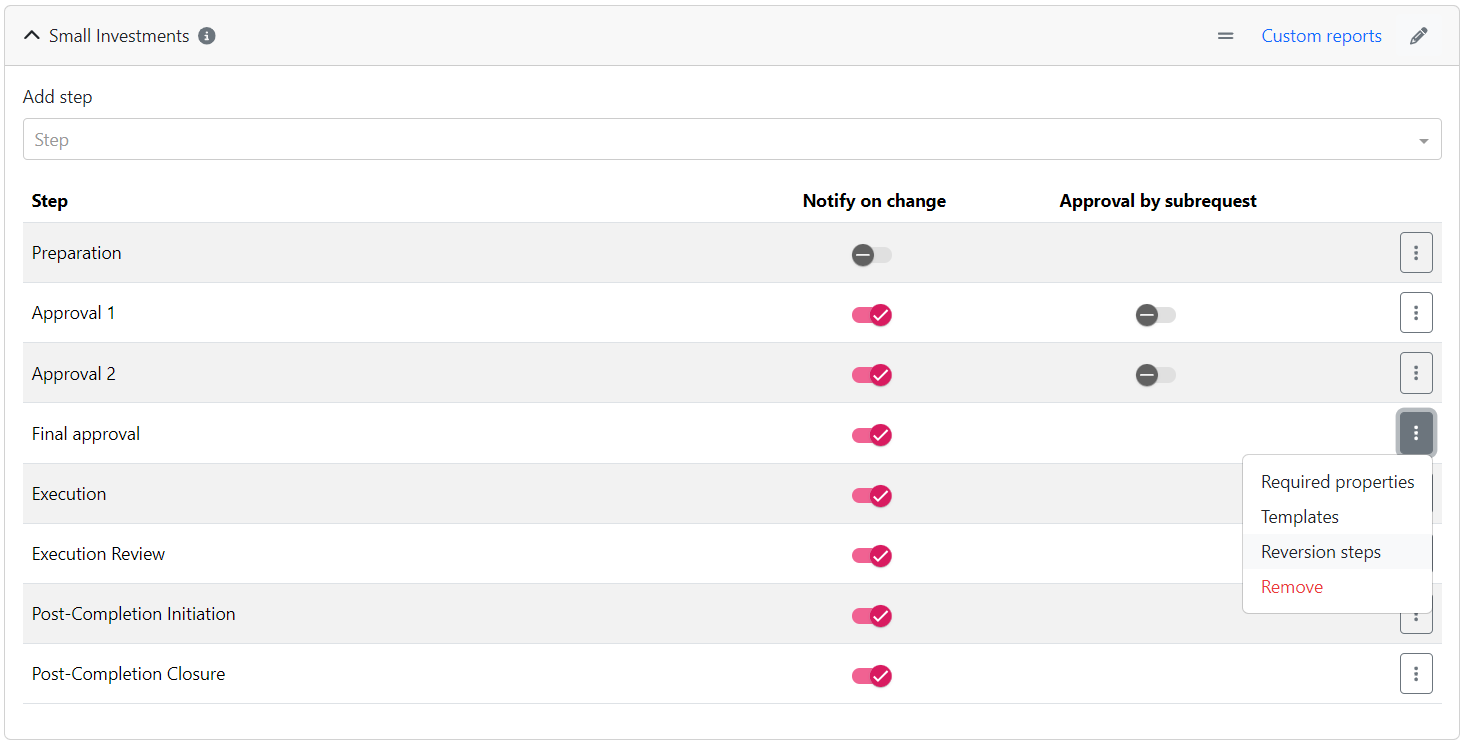Disable Notify on change for Execution
This screenshot has width=1465, height=744.
pyautogui.click(x=872, y=495)
